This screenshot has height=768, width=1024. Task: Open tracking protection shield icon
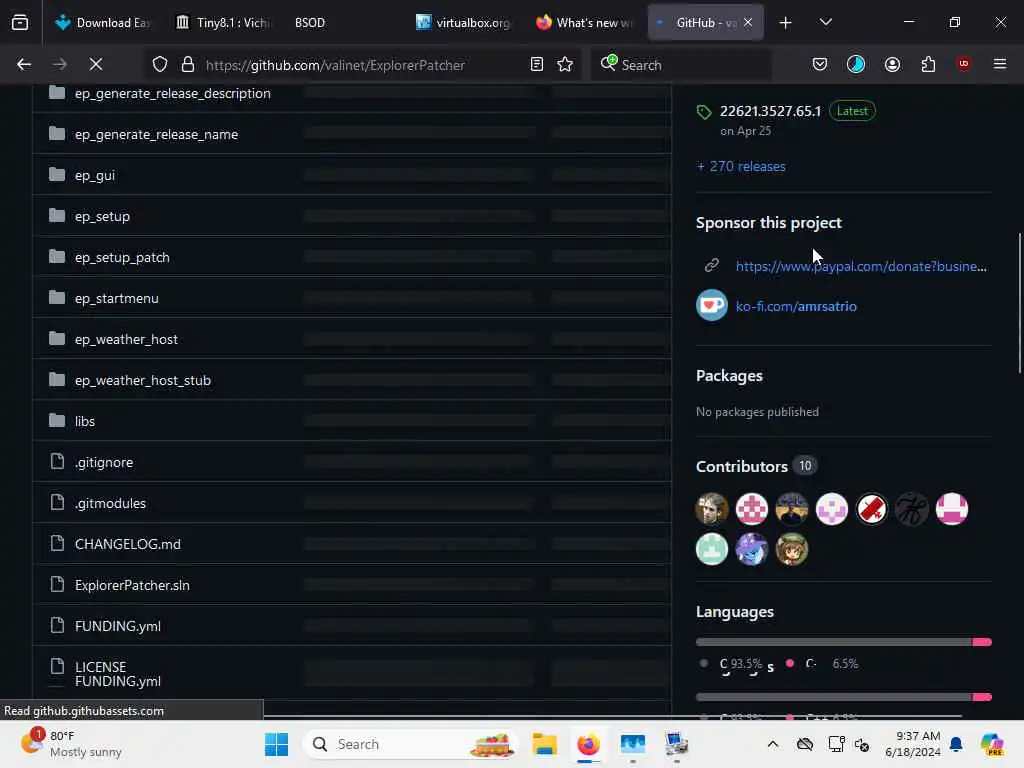click(x=160, y=65)
